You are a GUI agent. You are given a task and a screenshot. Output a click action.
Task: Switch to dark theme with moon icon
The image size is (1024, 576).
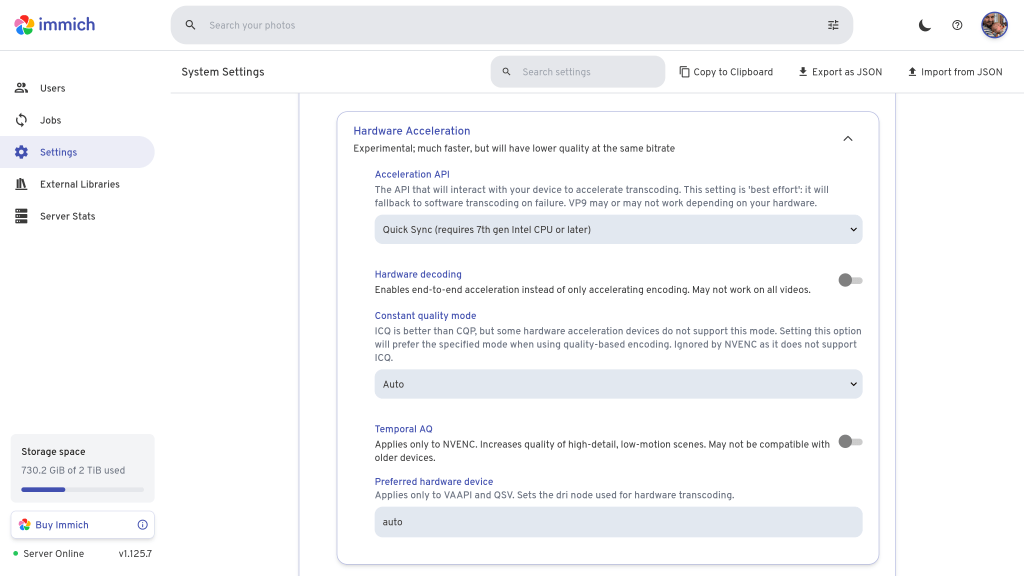(925, 25)
